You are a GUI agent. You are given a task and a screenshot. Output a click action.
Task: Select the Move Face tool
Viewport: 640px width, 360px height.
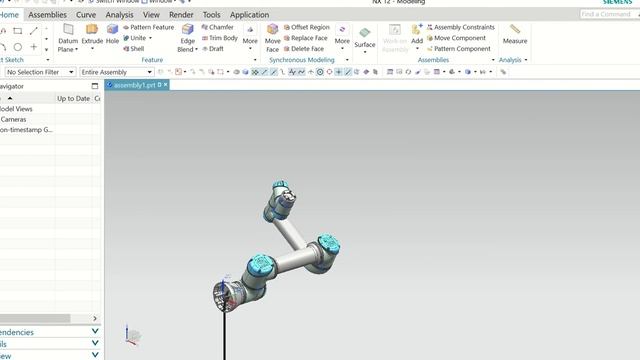[272, 38]
